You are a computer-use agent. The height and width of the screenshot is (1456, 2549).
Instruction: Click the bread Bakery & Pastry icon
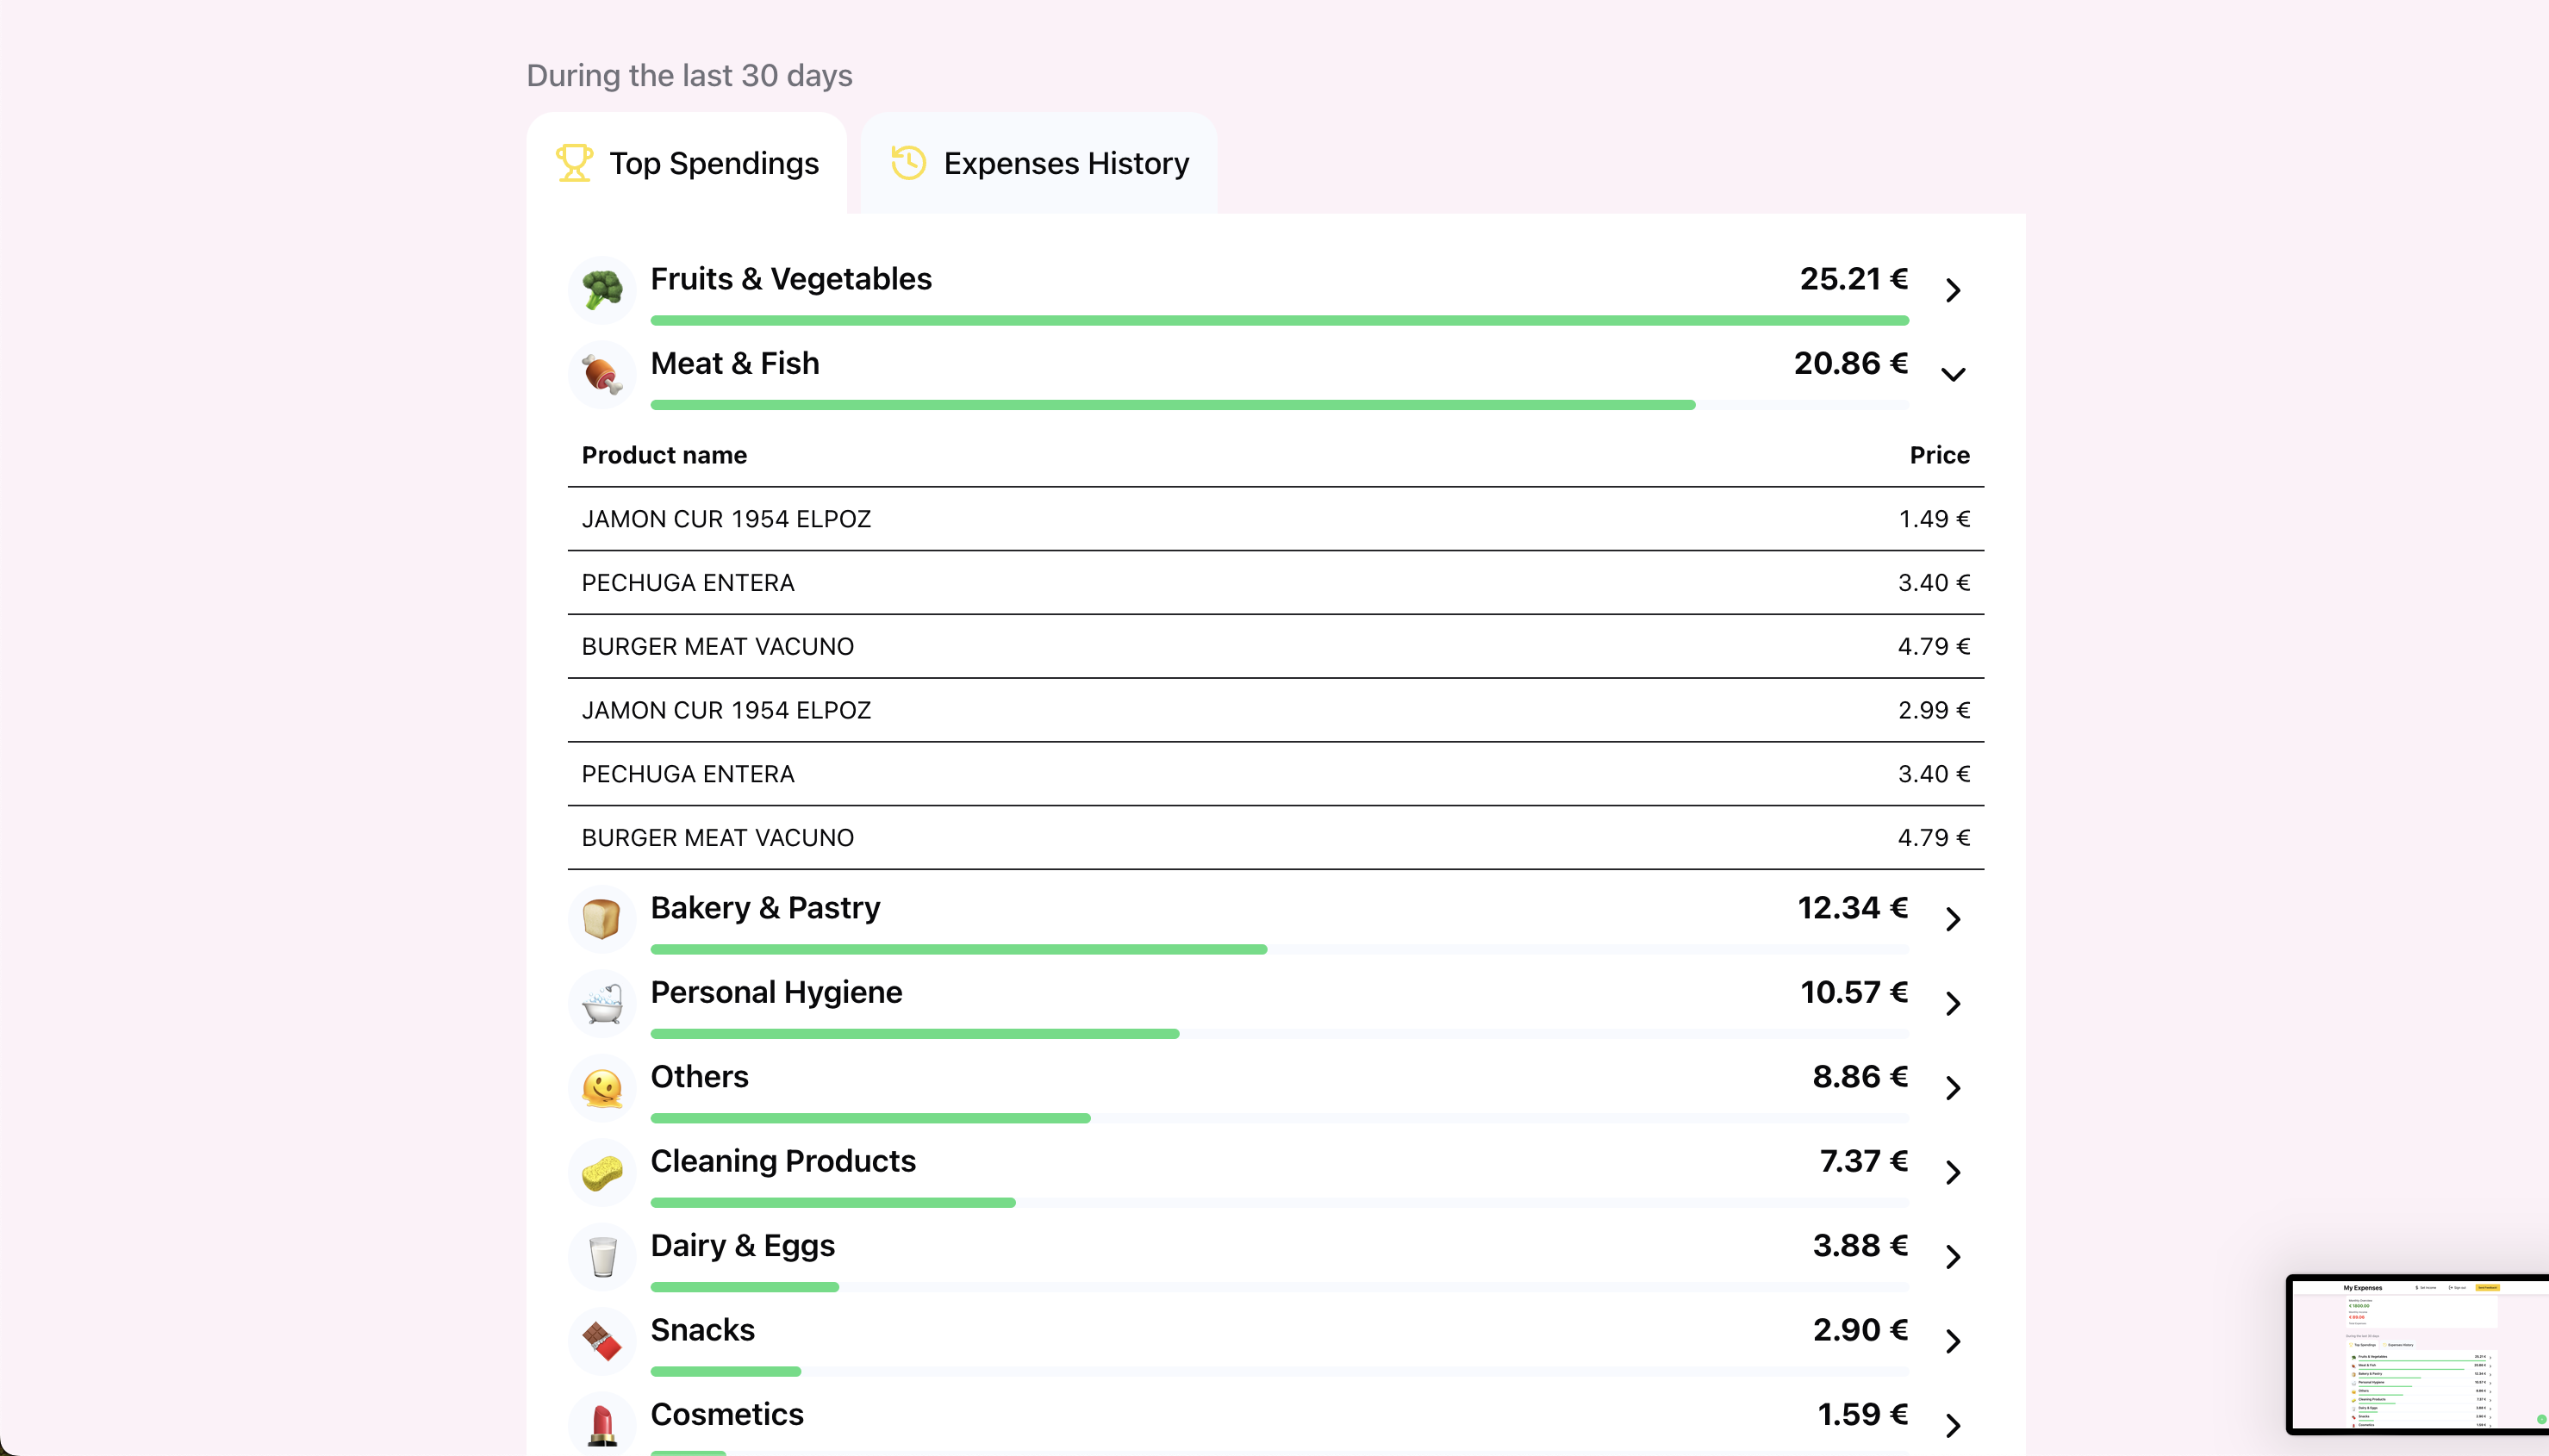pos(602,919)
